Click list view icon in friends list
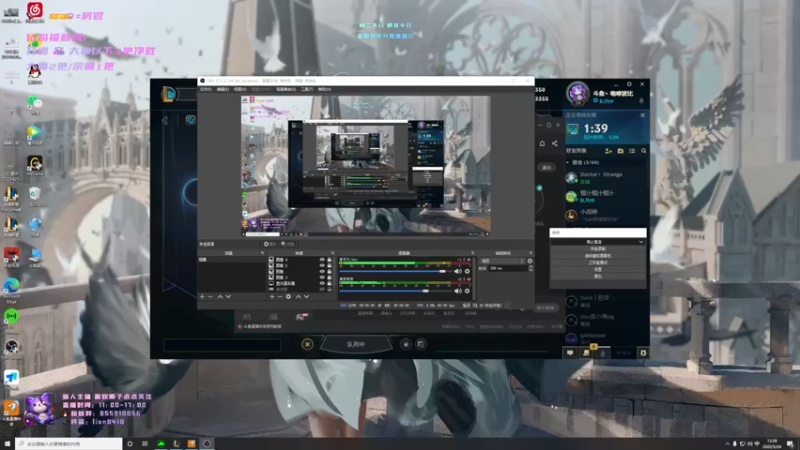This screenshot has width=800, height=450. click(x=632, y=151)
